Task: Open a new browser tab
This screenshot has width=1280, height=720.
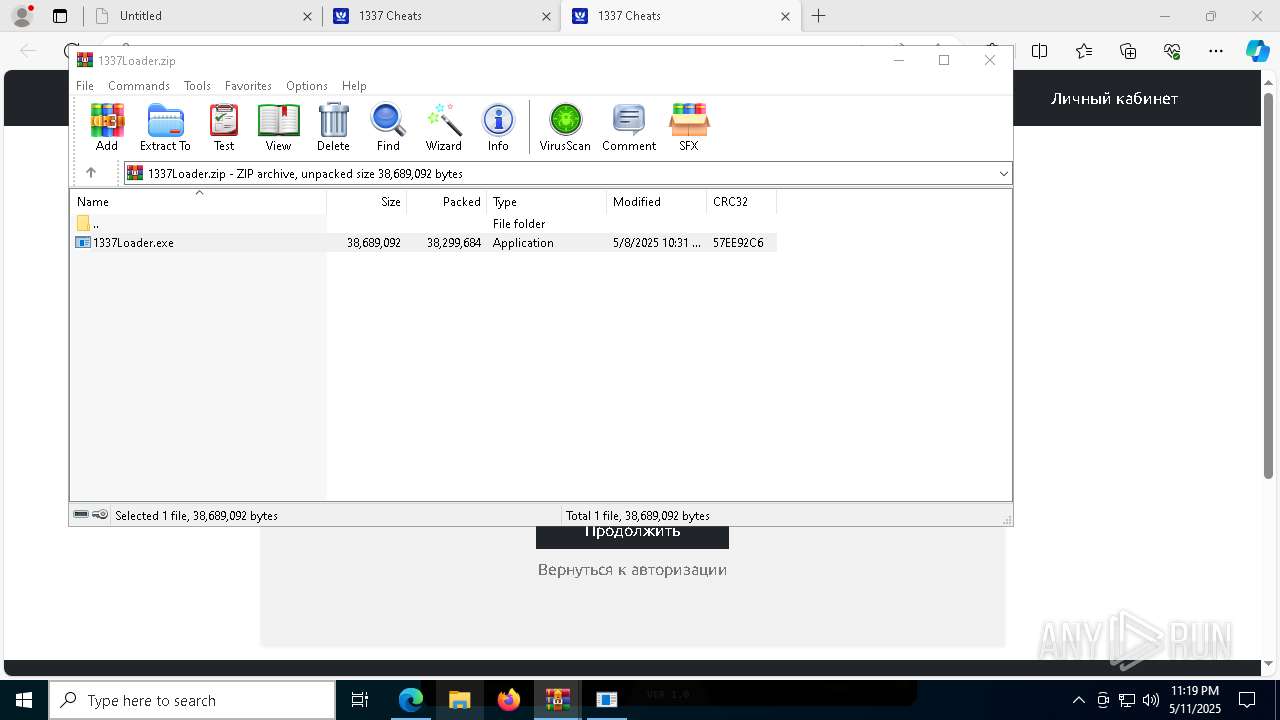Action: point(818,16)
